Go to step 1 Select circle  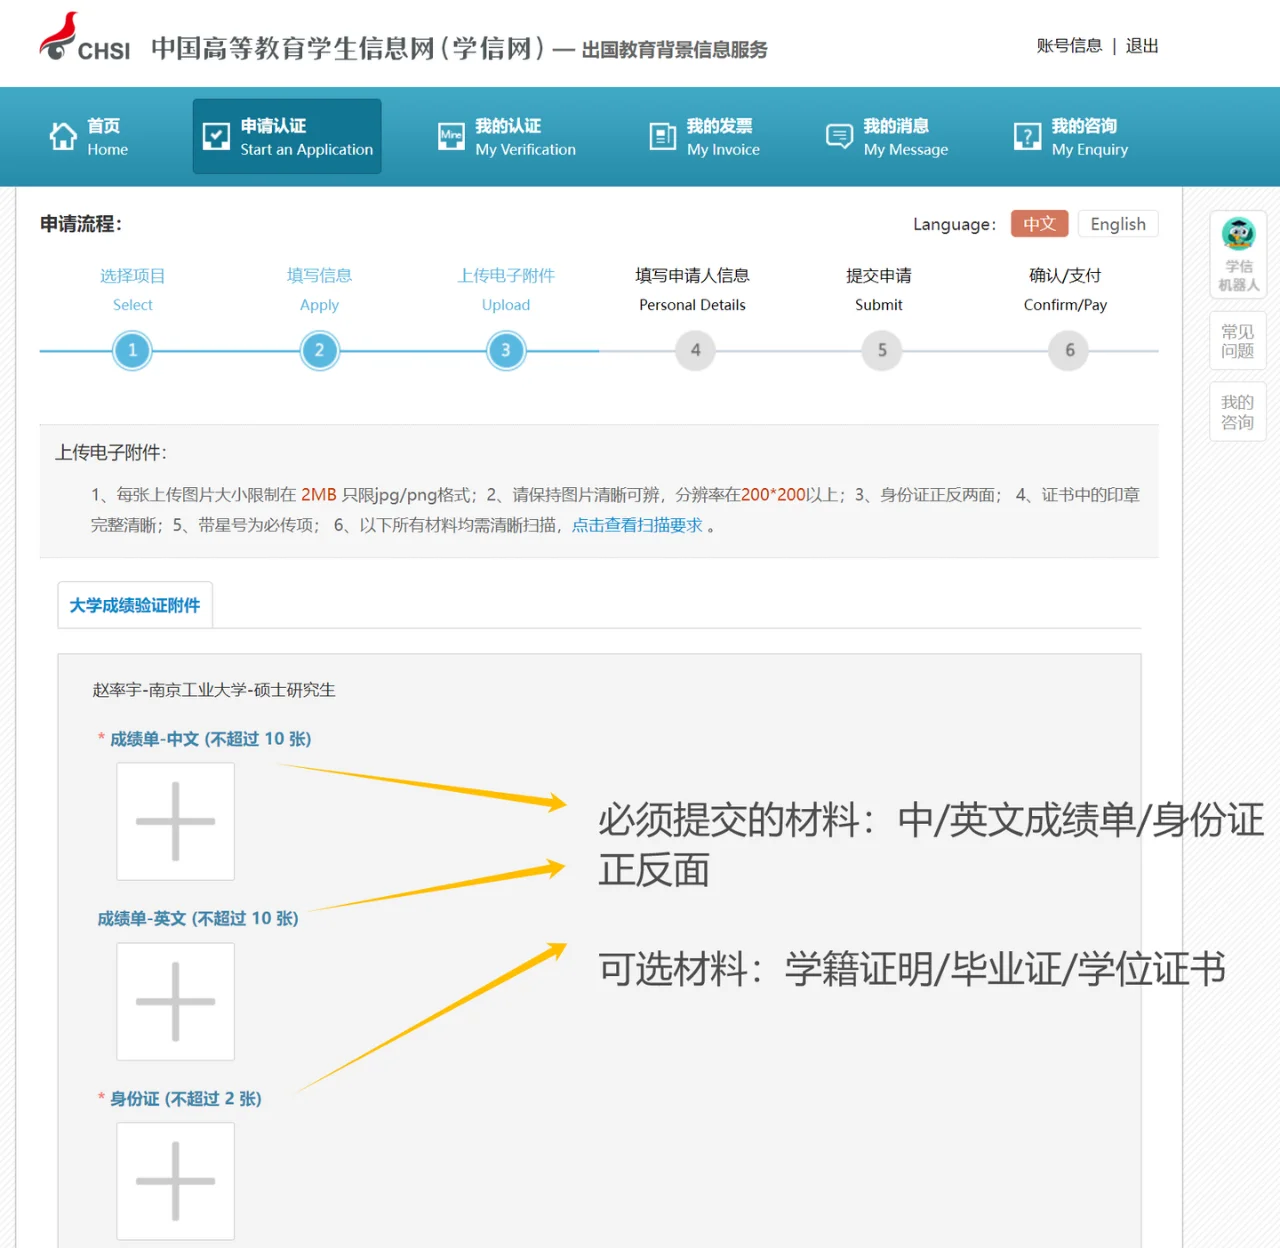pyautogui.click(x=132, y=351)
